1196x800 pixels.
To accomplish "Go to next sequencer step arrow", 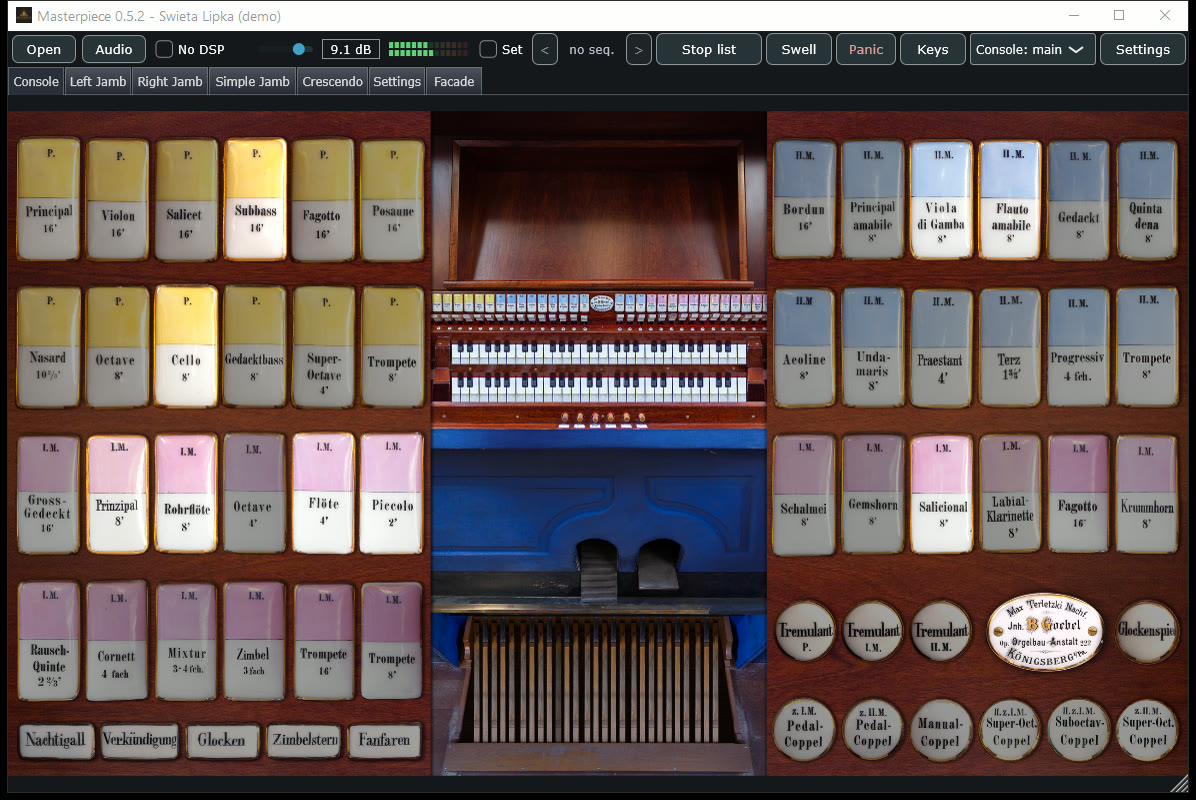I will point(638,50).
